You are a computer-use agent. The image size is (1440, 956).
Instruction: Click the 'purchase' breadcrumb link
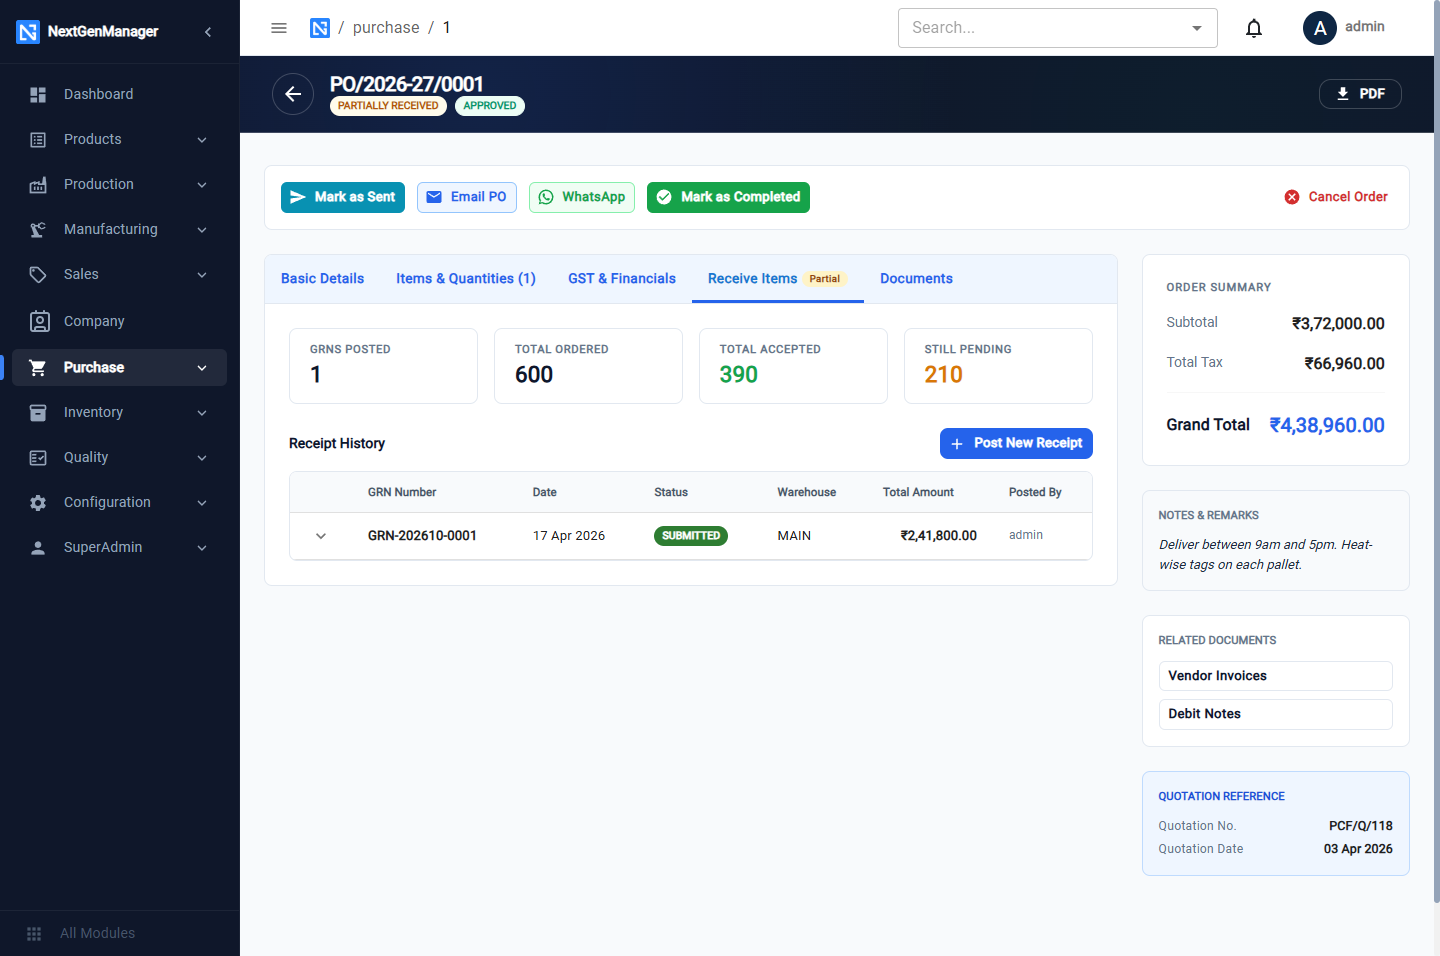(386, 28)
